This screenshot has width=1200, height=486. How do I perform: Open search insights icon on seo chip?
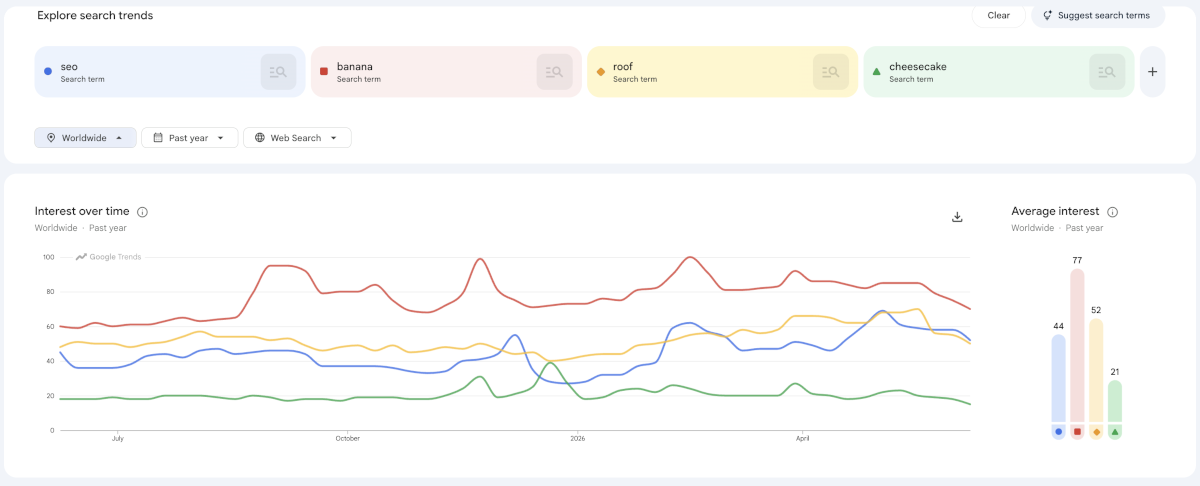tap(279, 72)
